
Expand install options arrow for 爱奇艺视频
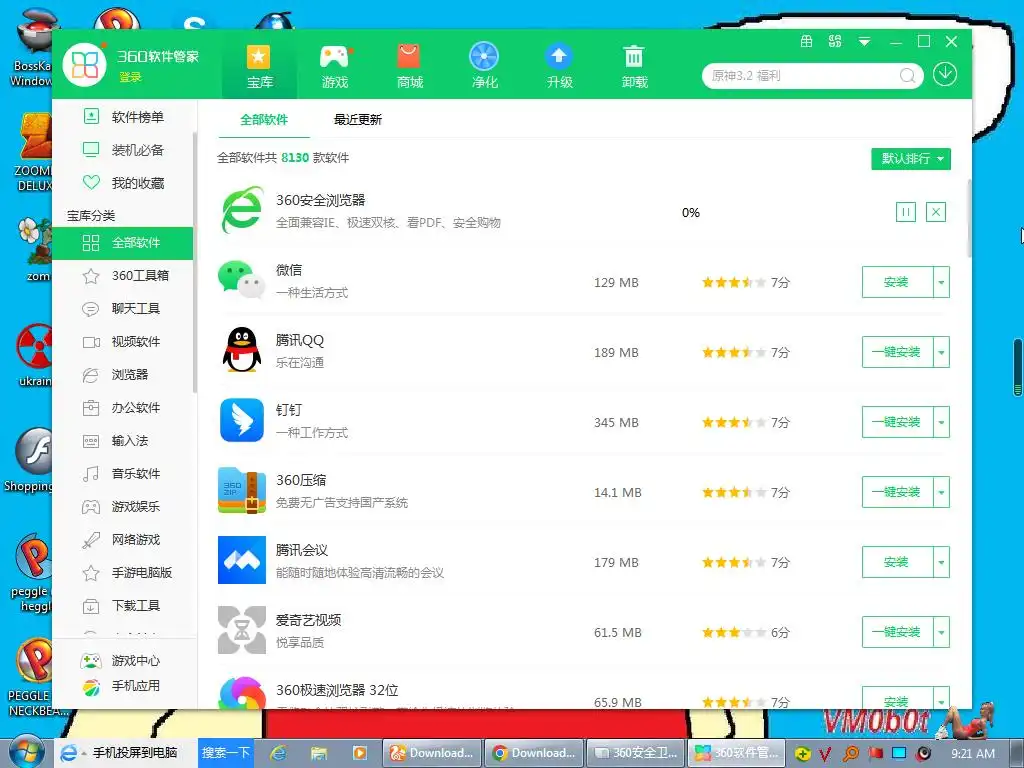point(941,632)
